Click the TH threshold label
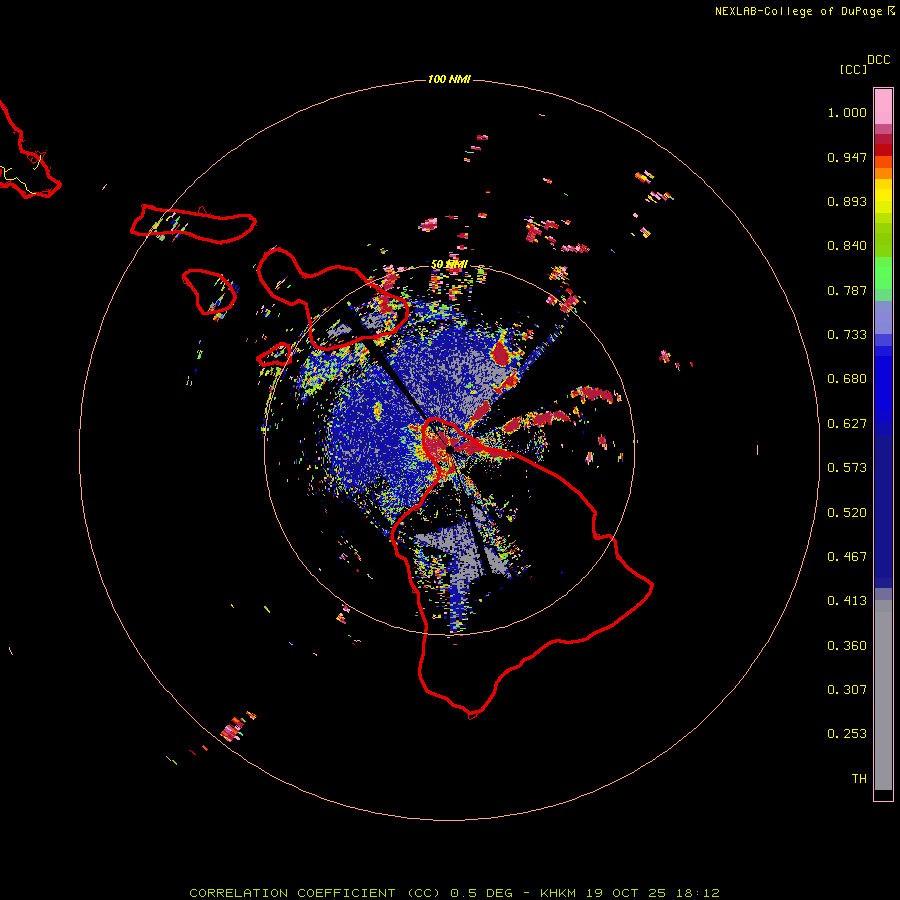The width and height of the screenshot is (900, 900). click(859, 779)
